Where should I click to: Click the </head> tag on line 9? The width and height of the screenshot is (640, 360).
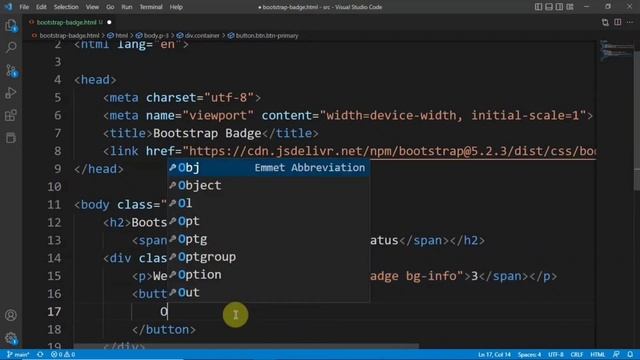98,169
